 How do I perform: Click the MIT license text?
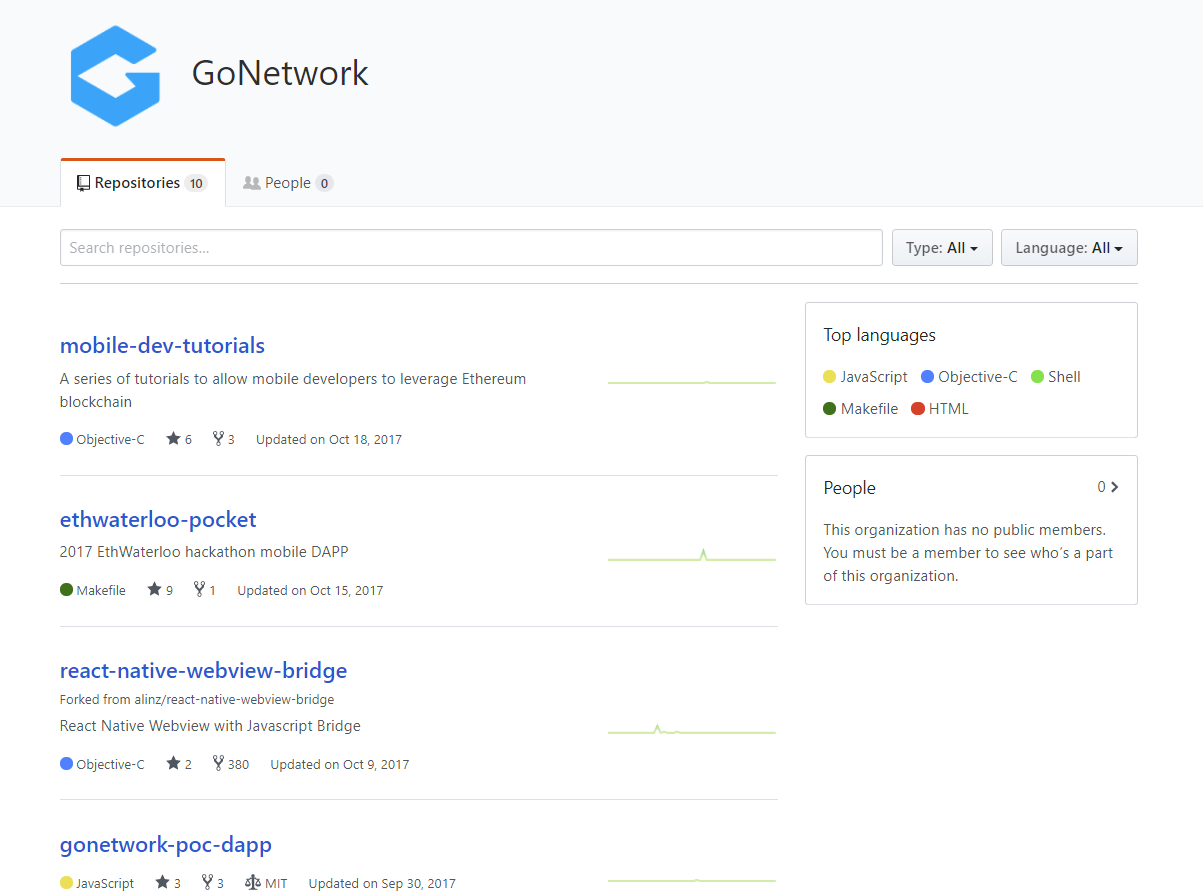point(276,883)
